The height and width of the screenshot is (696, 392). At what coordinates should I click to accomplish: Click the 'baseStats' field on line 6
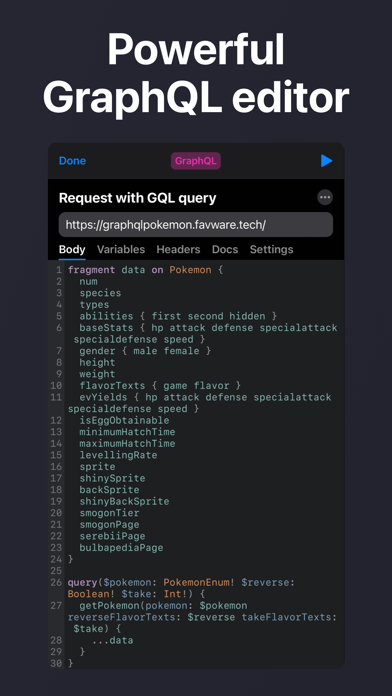[106, 328]
